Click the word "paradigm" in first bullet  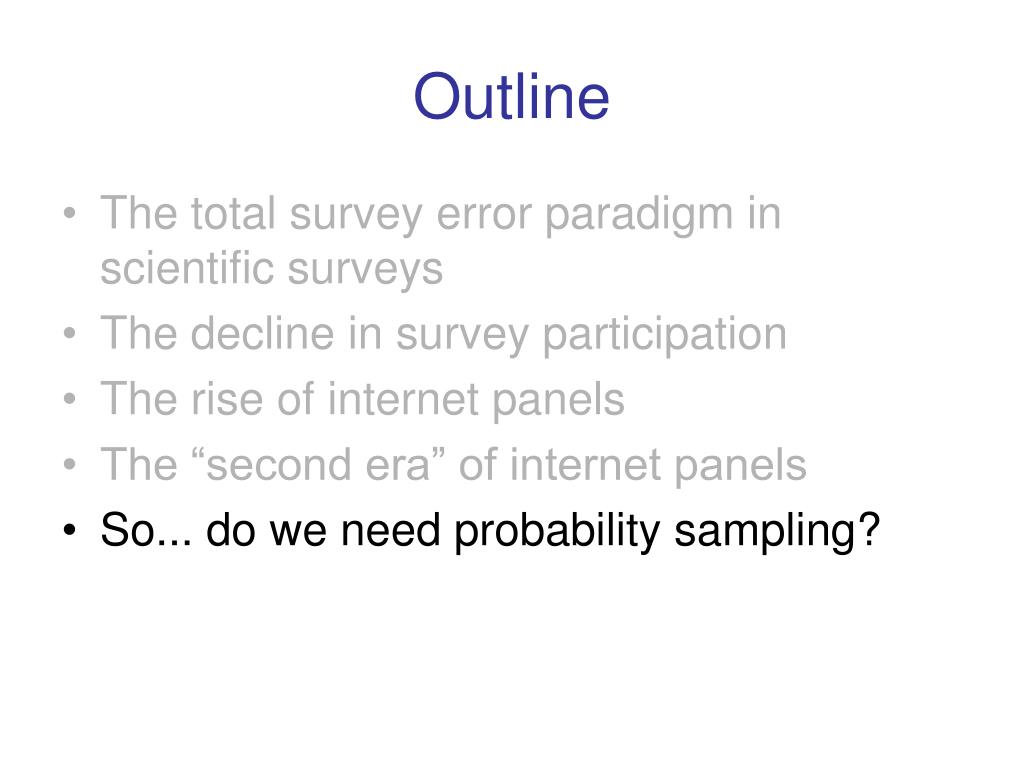pos(639,217)
